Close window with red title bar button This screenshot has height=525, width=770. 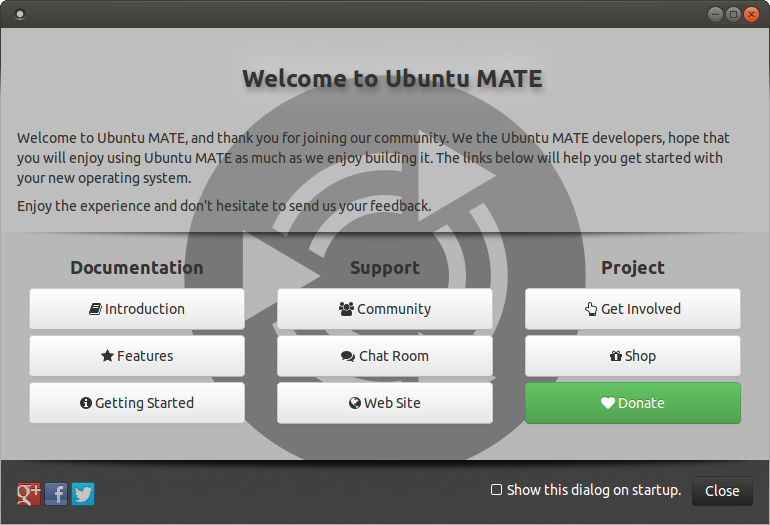751,14
